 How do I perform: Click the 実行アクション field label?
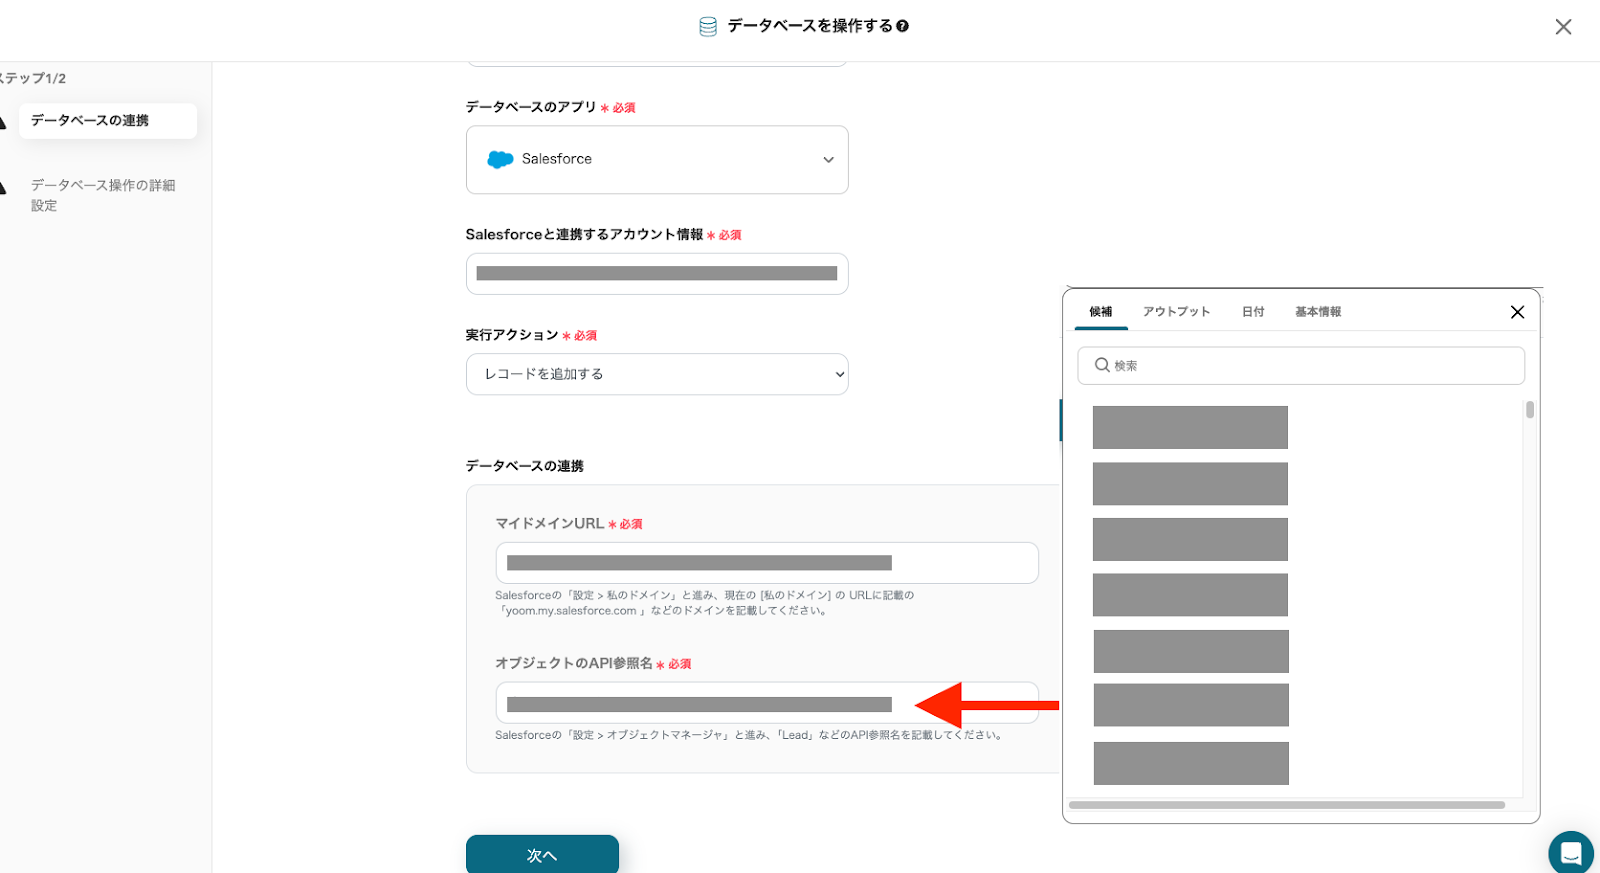coord(512,335)
